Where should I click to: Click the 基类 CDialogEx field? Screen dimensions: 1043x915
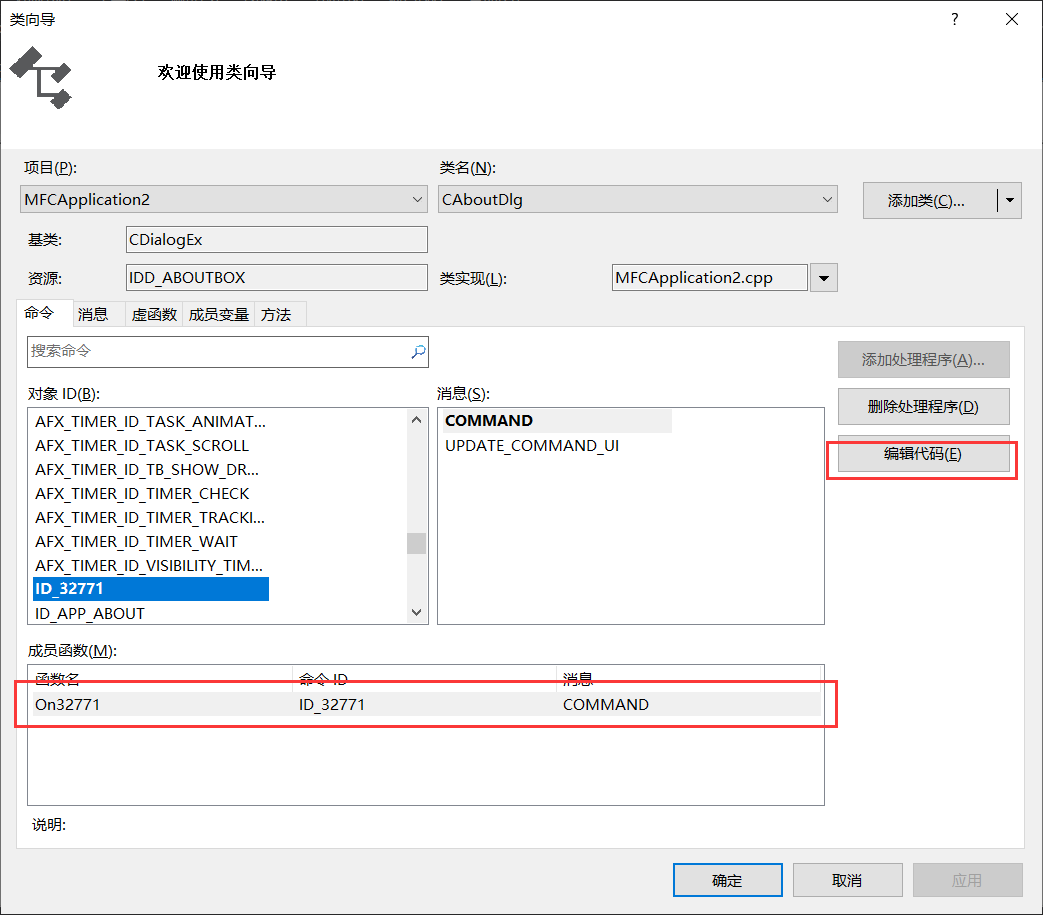pos(277,239)
